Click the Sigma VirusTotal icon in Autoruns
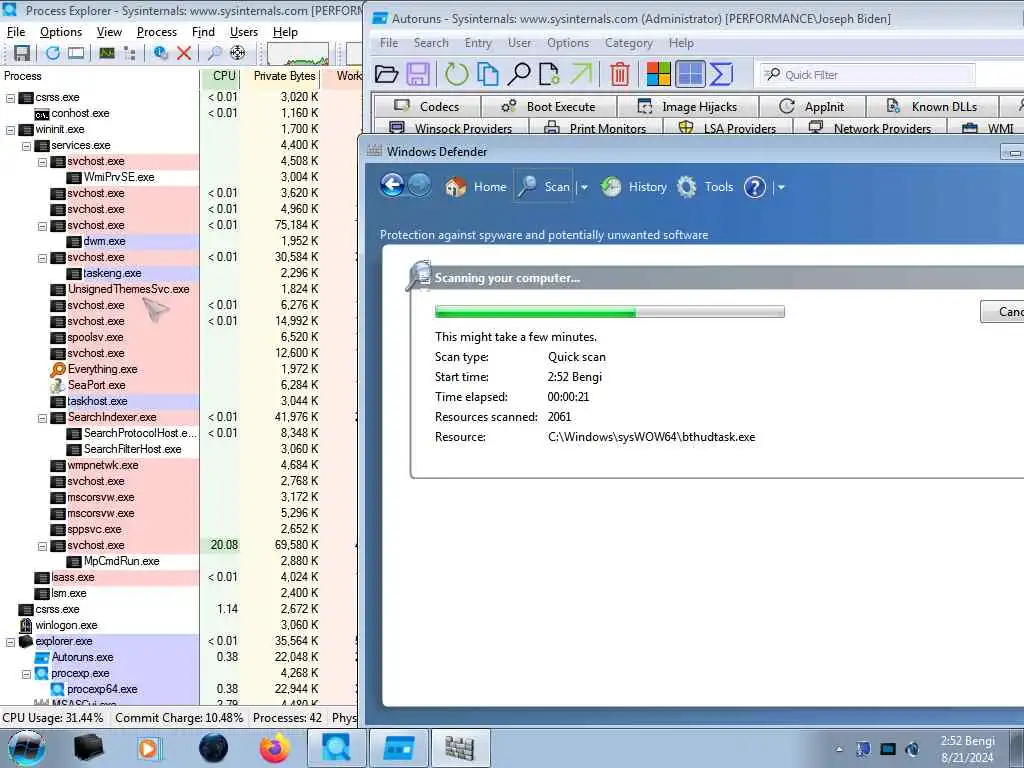The height and width of the screenshot is (768, 1024). click(721, 74)
